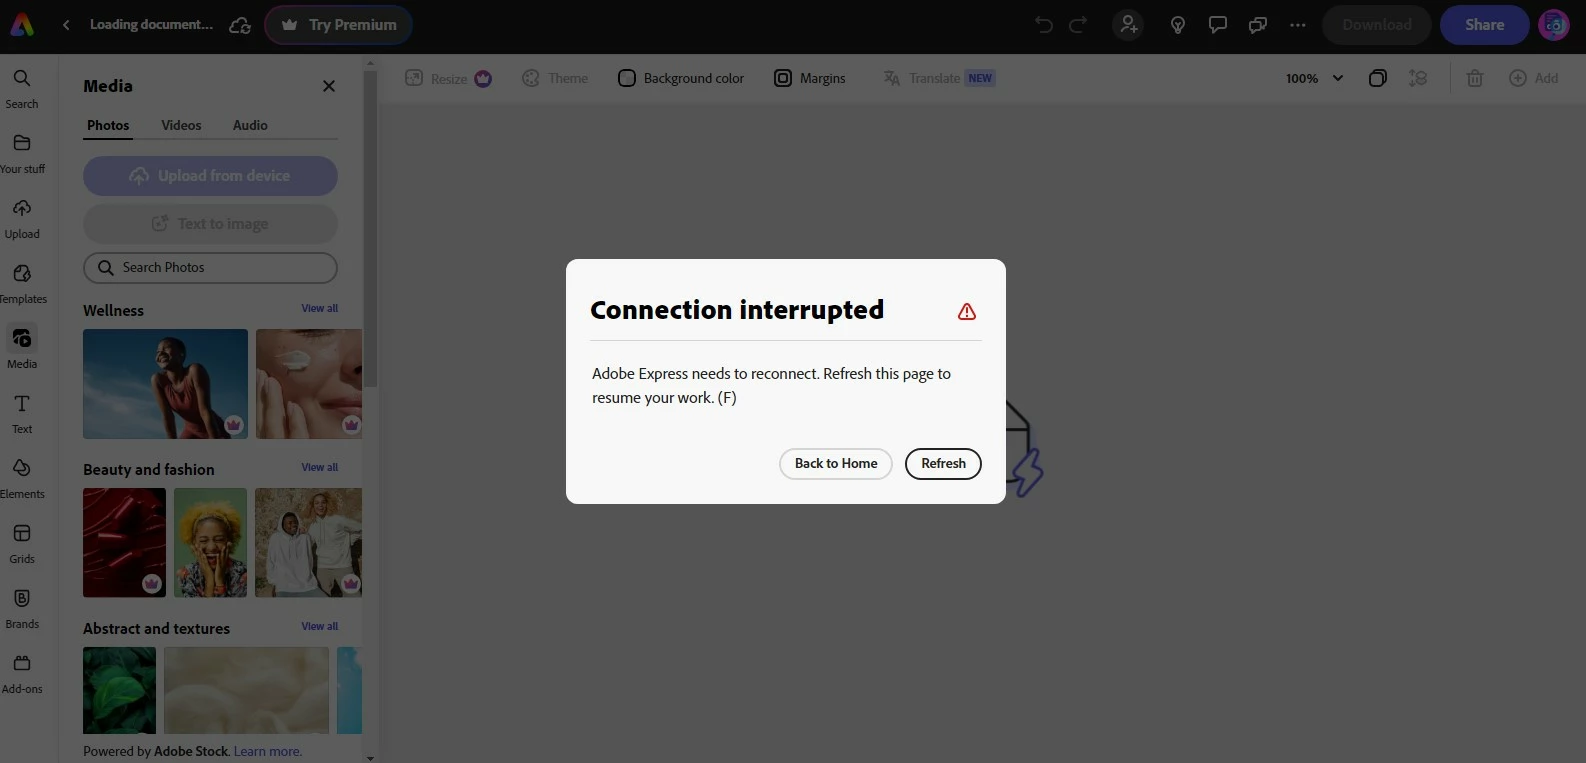Click the Adobe Express home logo
The height and width of the screenshot is (763, 1586).
click(22, 25)
